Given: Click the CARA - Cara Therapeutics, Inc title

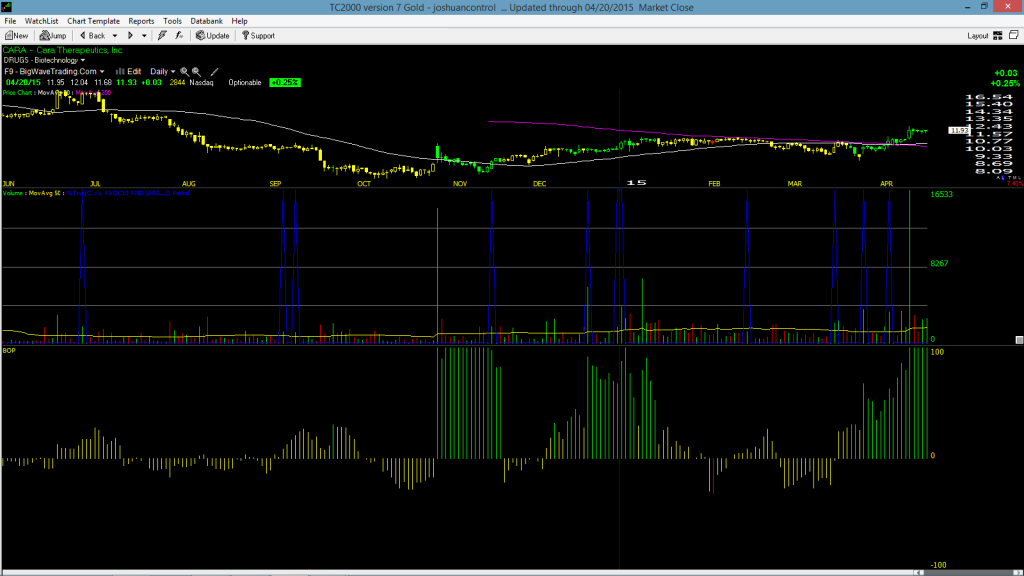Looking at the screenshot, I should [x=63, y=50].
